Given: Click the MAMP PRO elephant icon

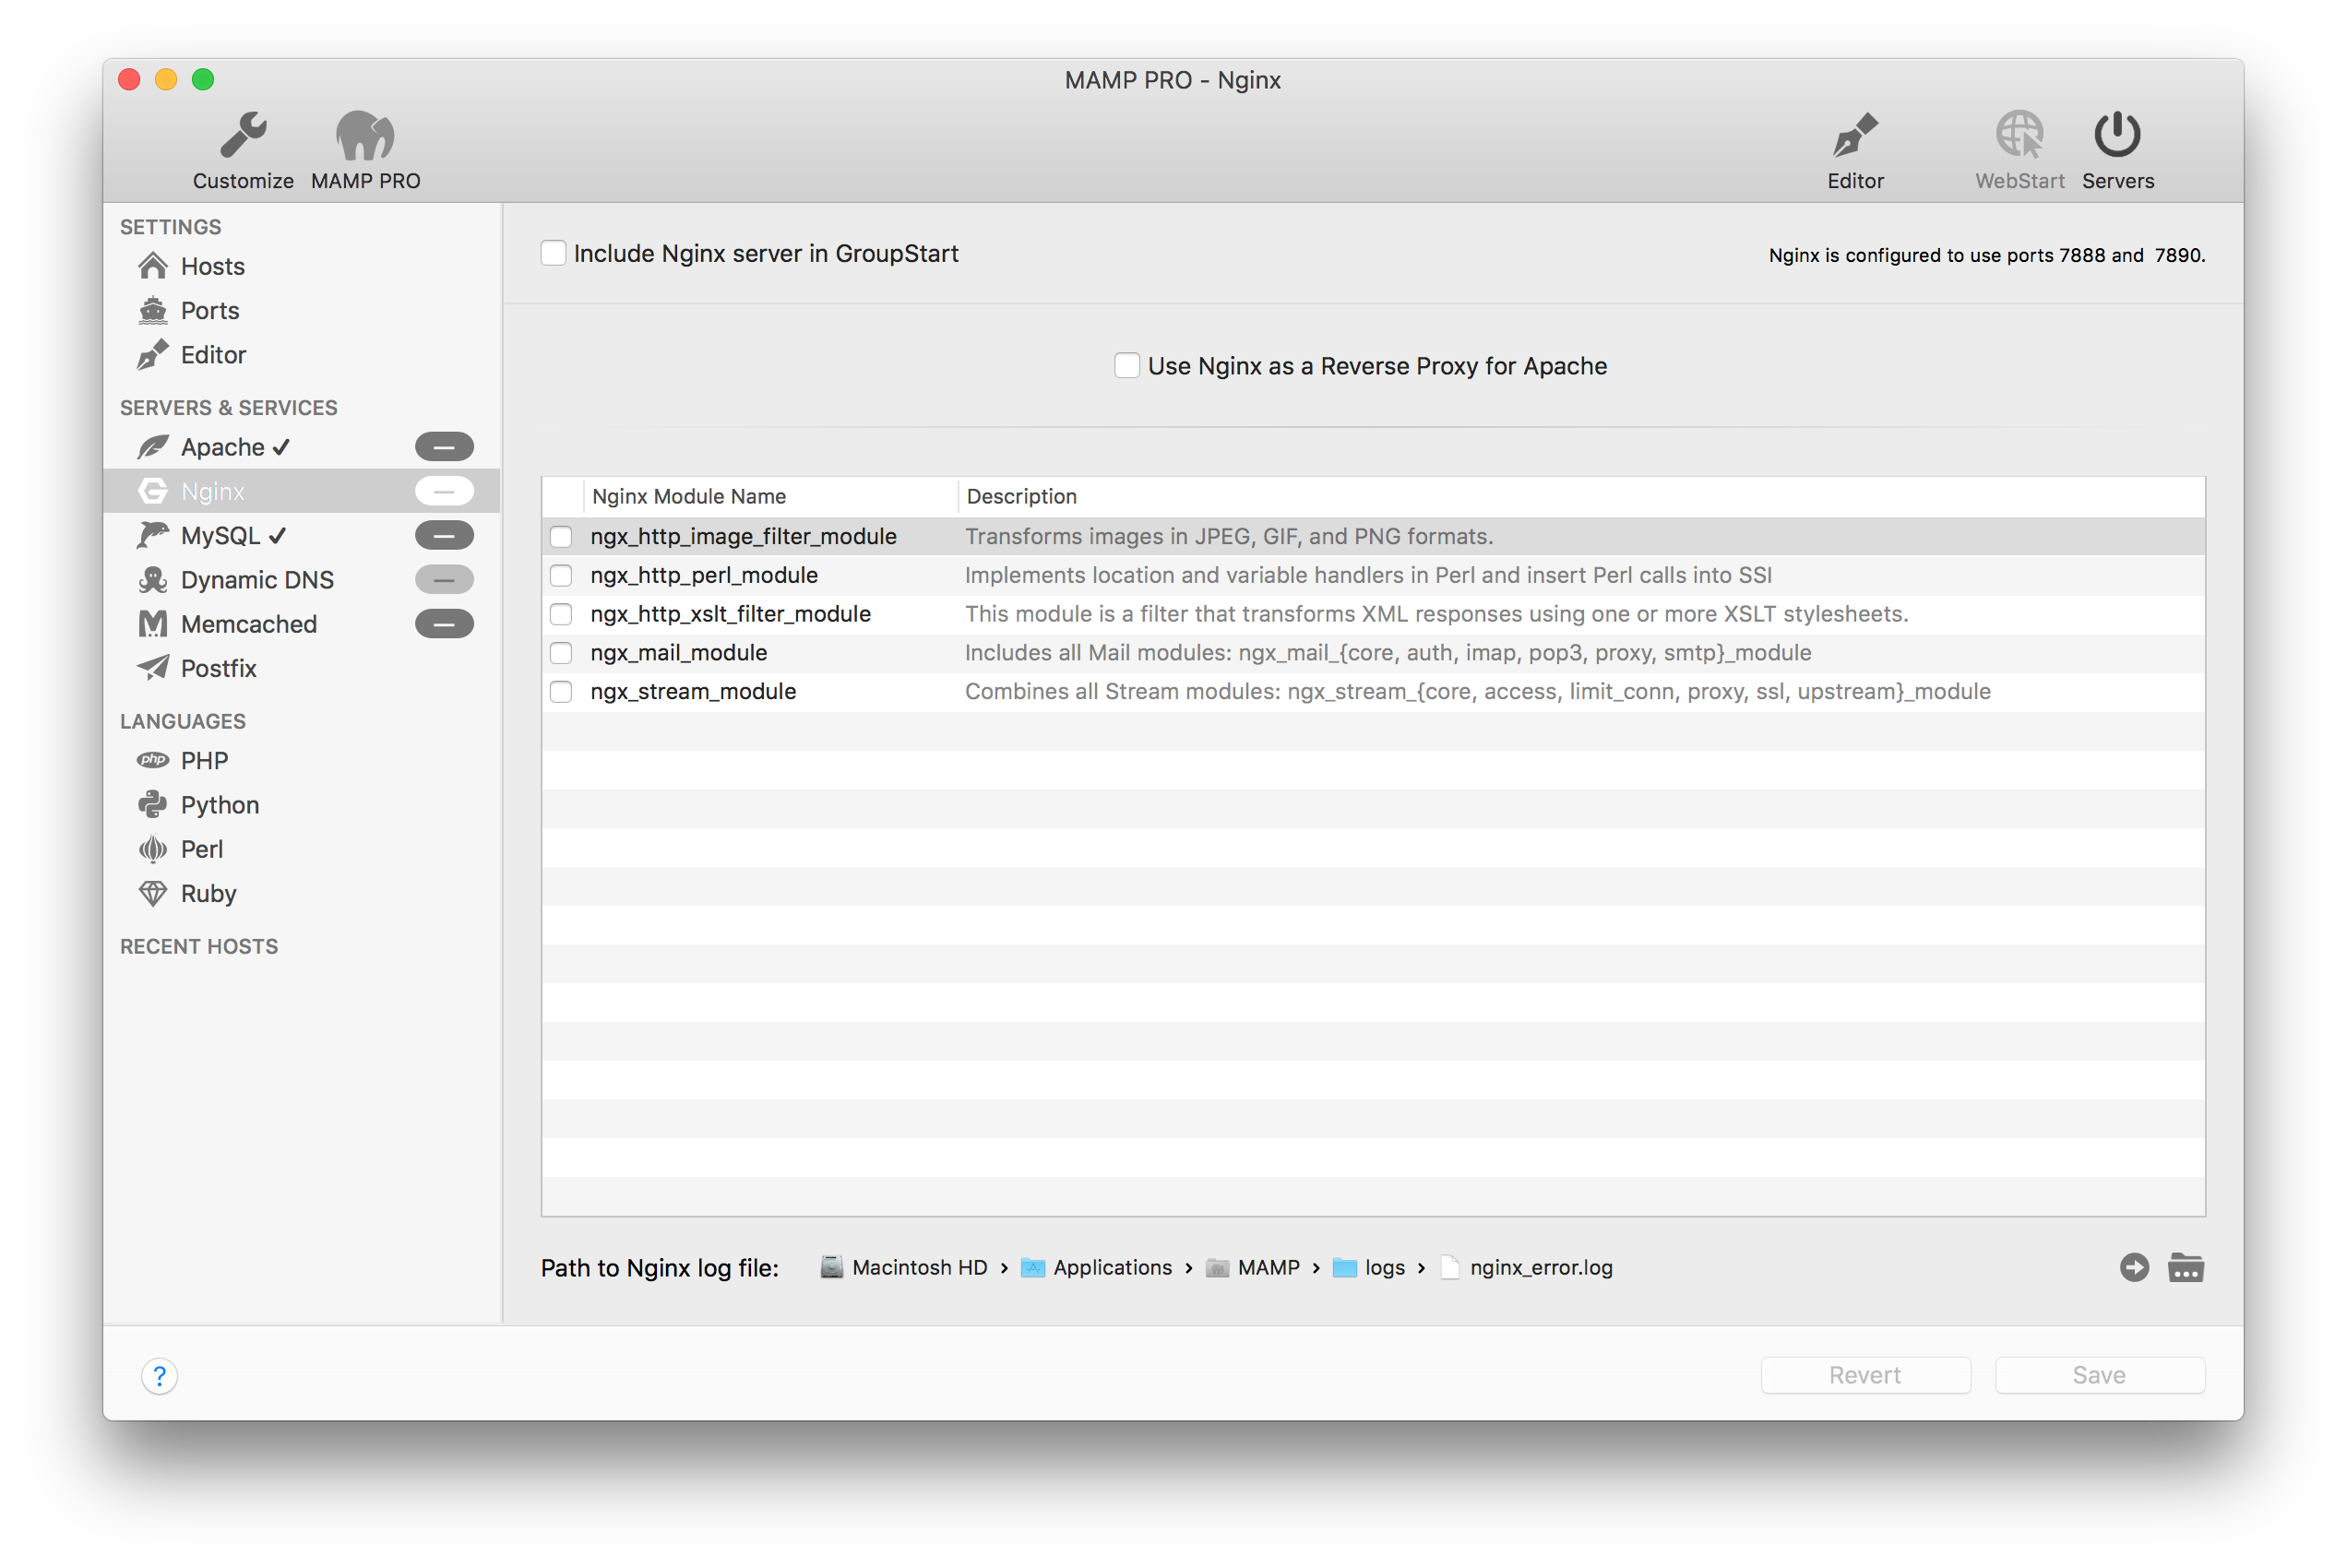Looking at the screenshot, I should 365,135.
